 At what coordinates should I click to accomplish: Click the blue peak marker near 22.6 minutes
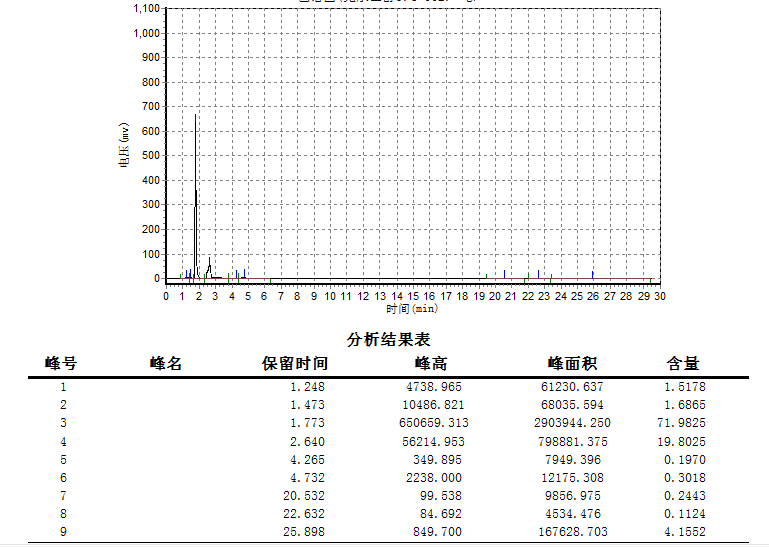[538, 274]
